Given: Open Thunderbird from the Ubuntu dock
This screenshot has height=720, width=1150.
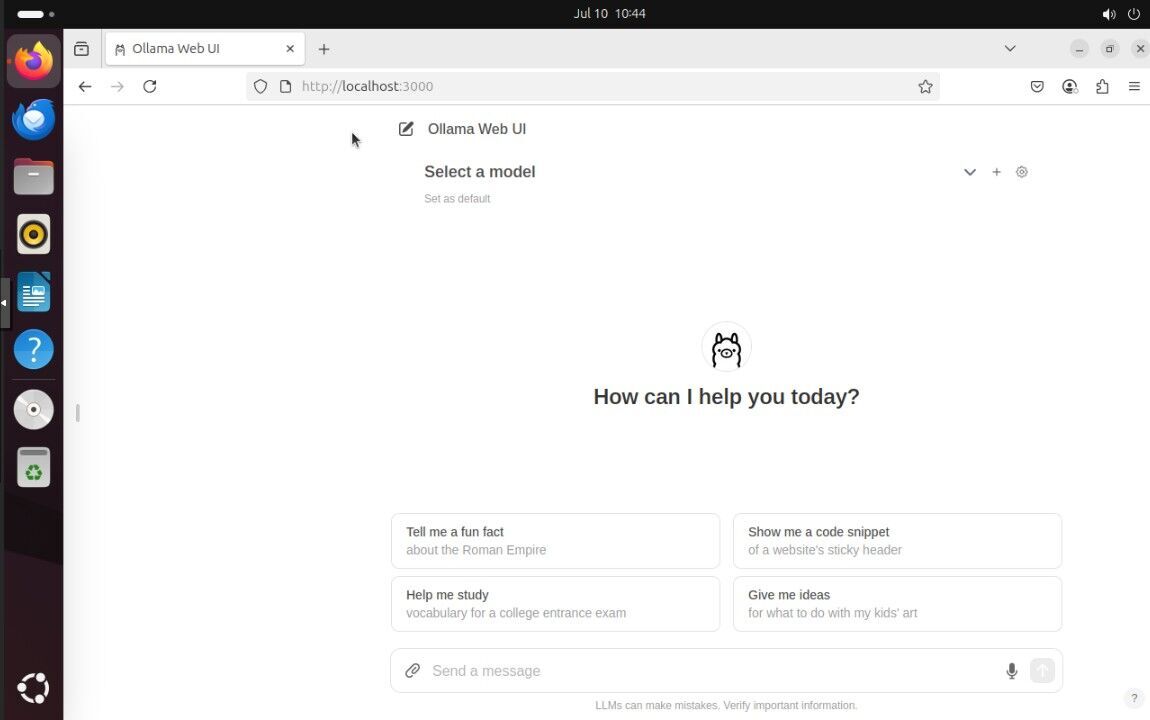Looking at the screenshot, I should 33,119.
